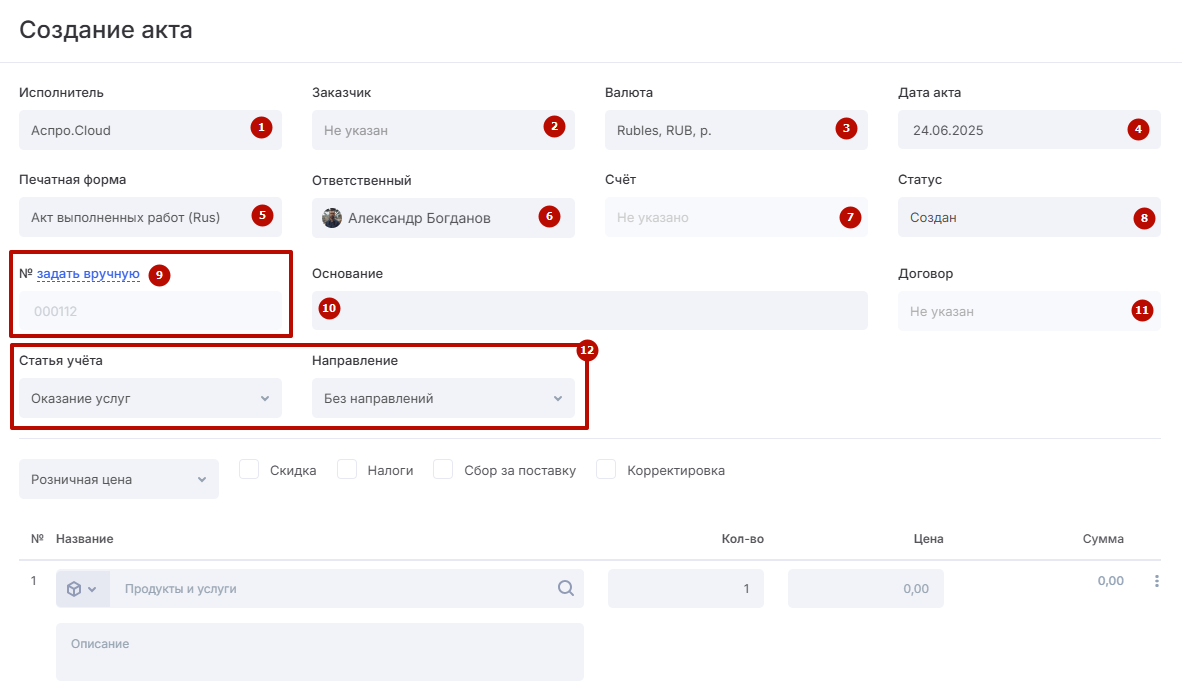The width and height of the screenshot is (1182, 689).
Task: Open the three-dot row menu
Action: [x=1157, y=581]
